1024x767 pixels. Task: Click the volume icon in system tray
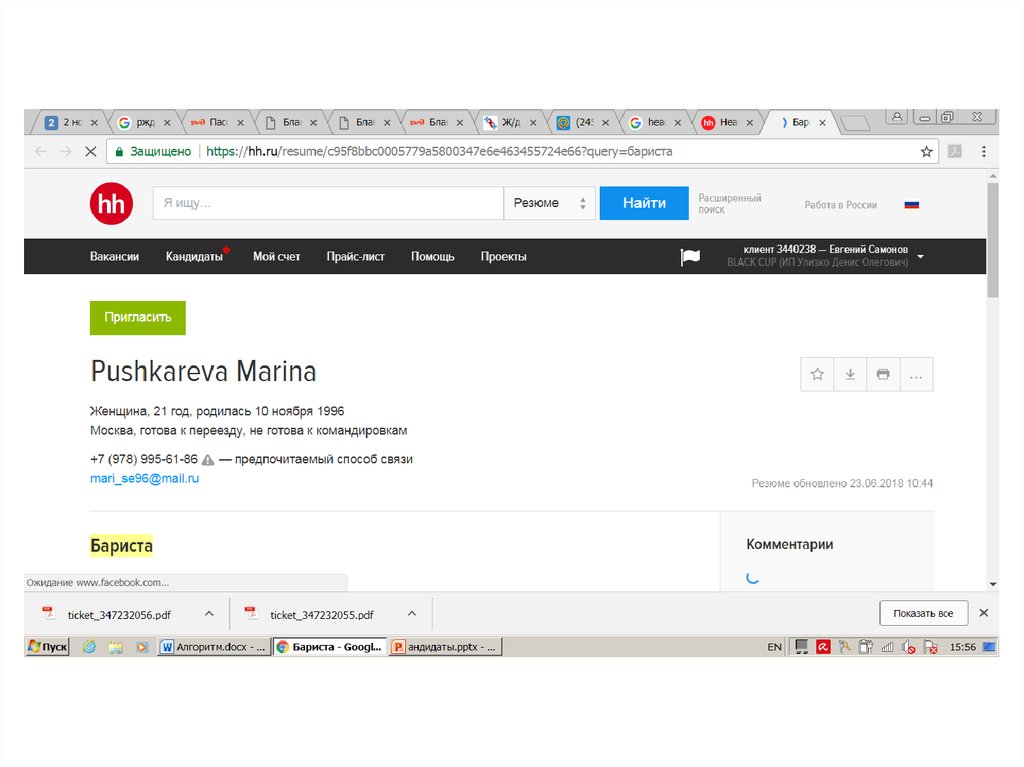pos(908,647)
